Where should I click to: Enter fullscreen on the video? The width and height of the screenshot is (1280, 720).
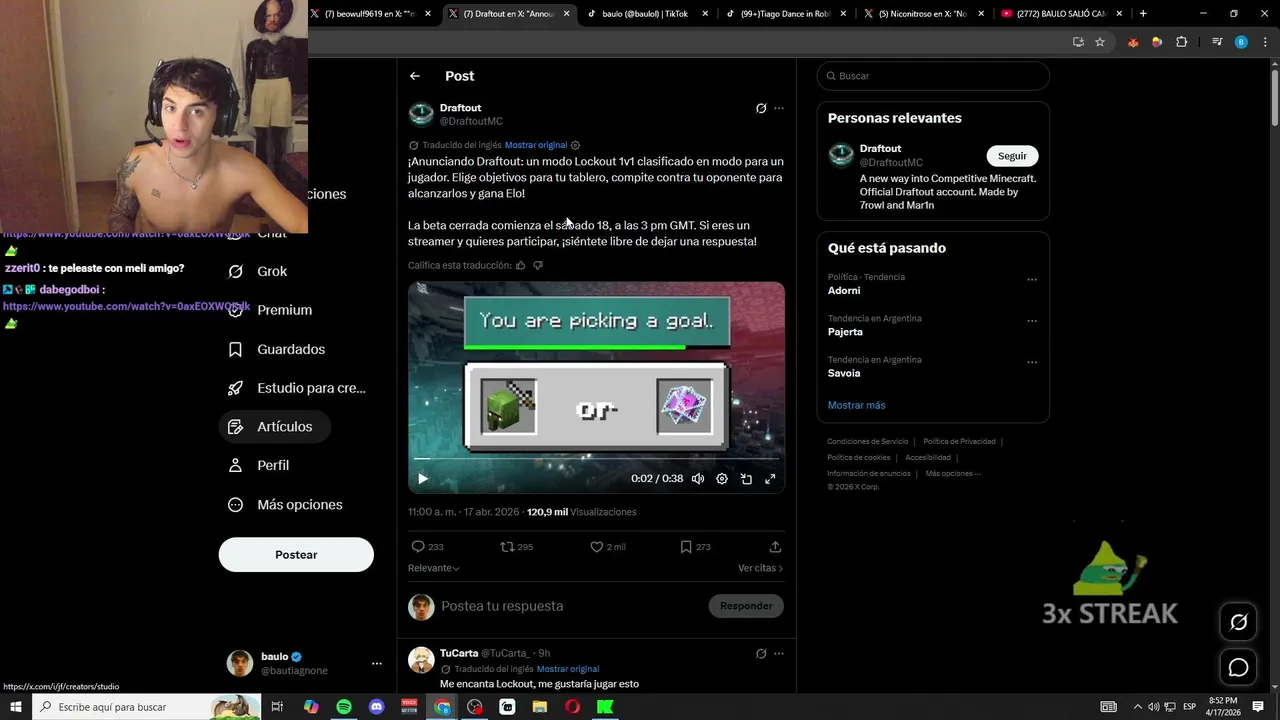pos(770,479)
